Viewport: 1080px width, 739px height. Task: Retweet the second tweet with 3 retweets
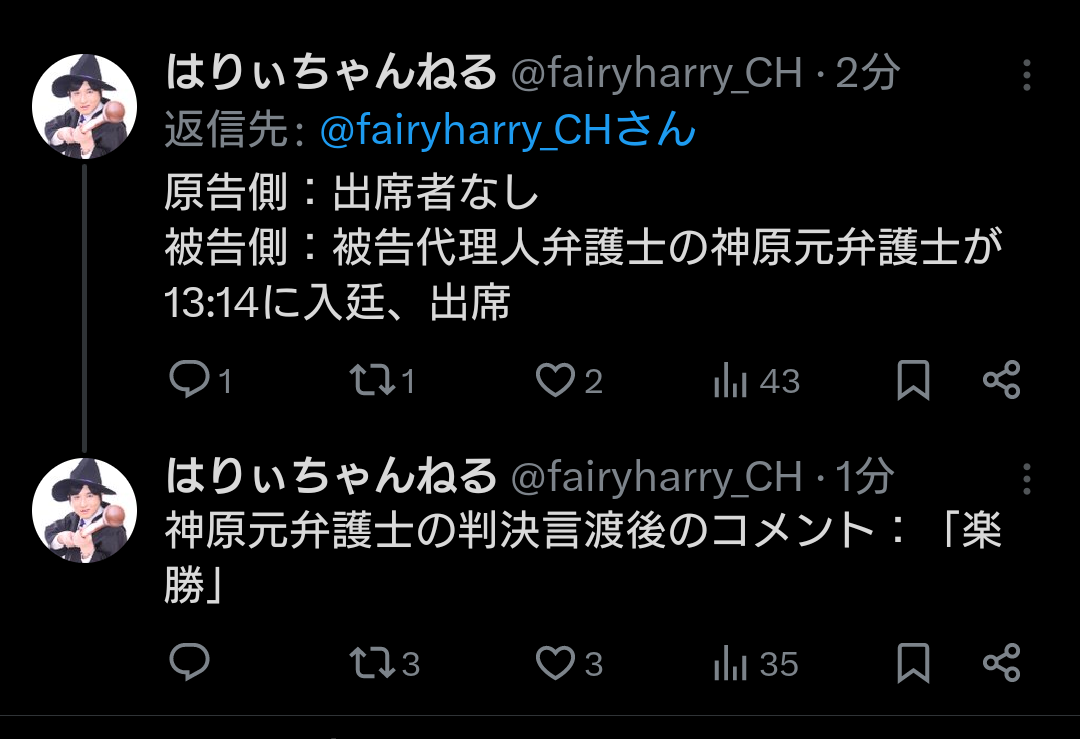pos(384,663)
